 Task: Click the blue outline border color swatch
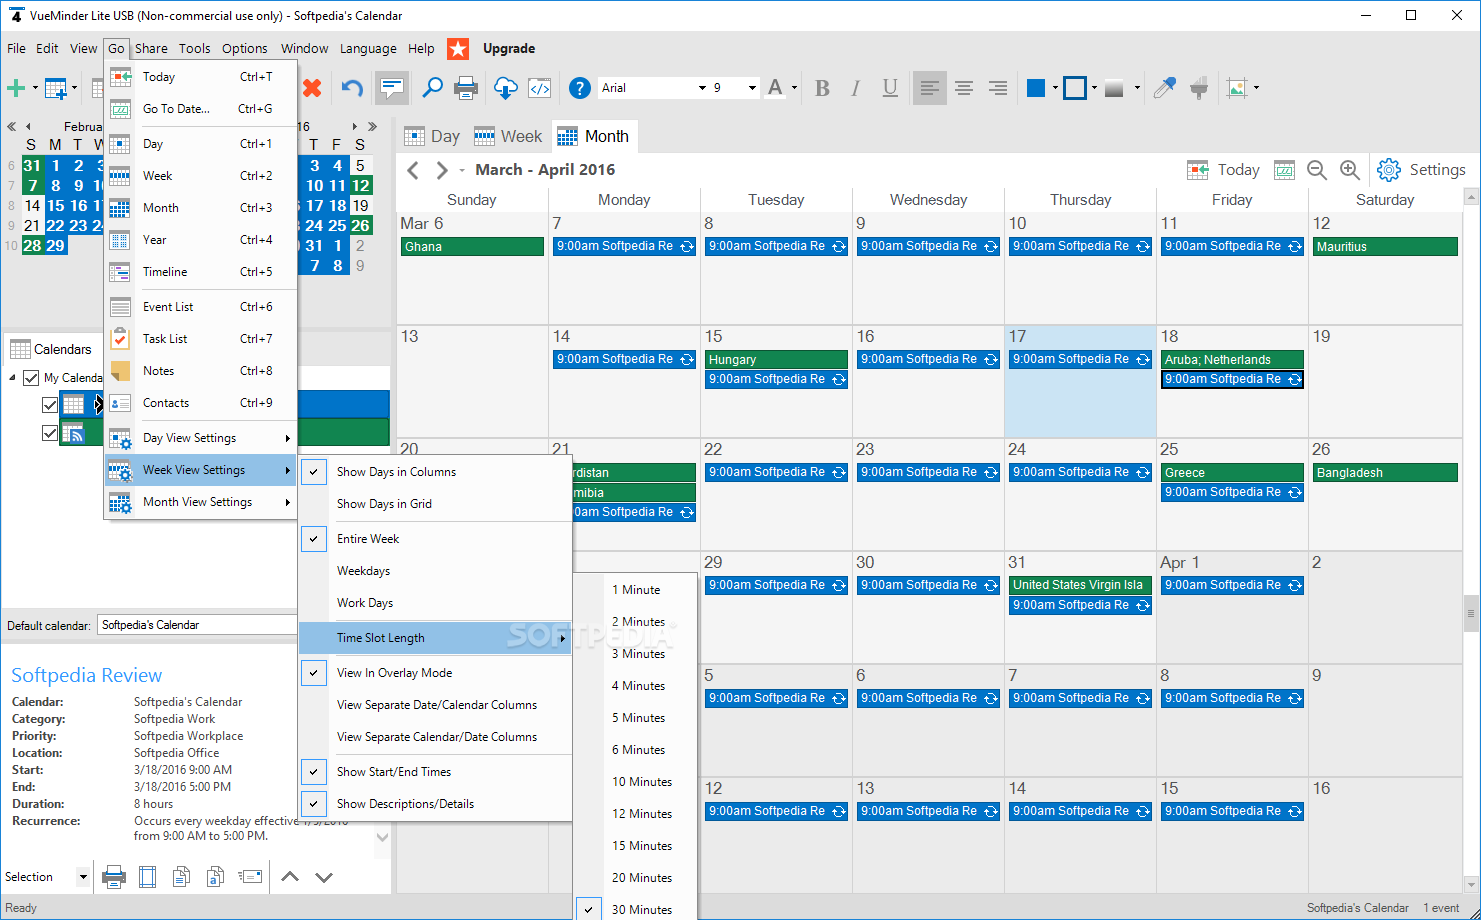point(1075,88)
